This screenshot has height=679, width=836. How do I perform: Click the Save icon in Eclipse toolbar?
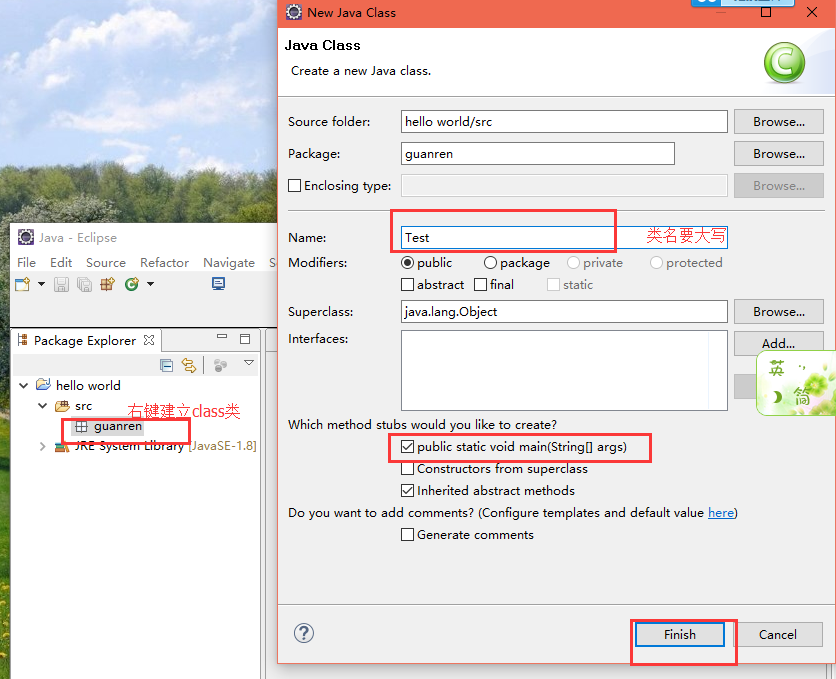(x=61, y=285)
